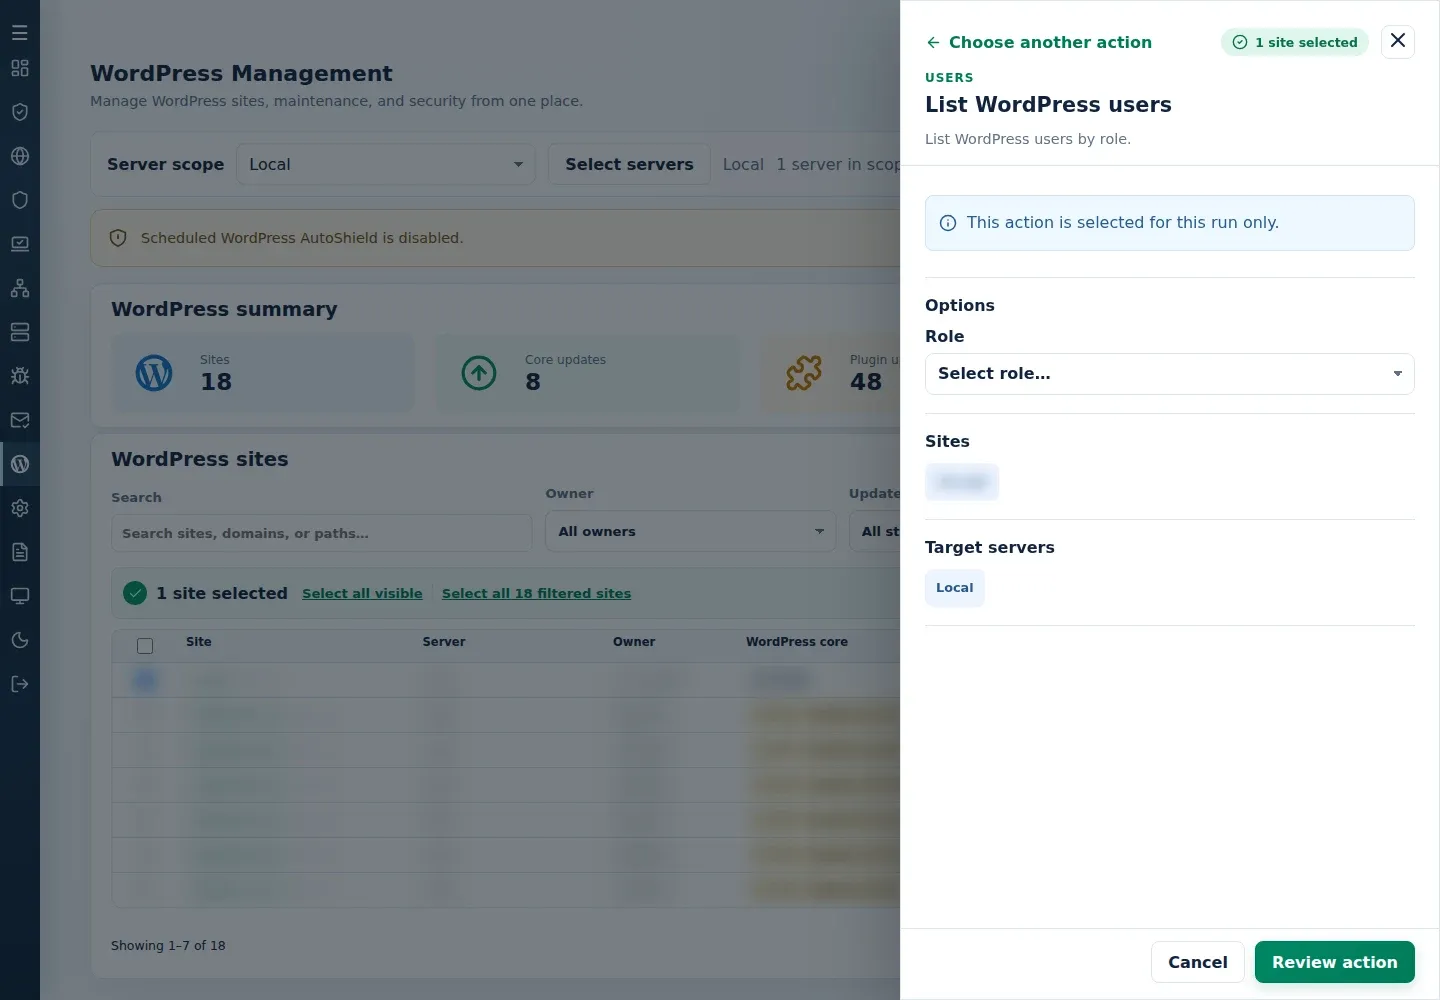The image size is (1440, 1000).
Task: Click the Server column header
Action: (x=444, y=642)
